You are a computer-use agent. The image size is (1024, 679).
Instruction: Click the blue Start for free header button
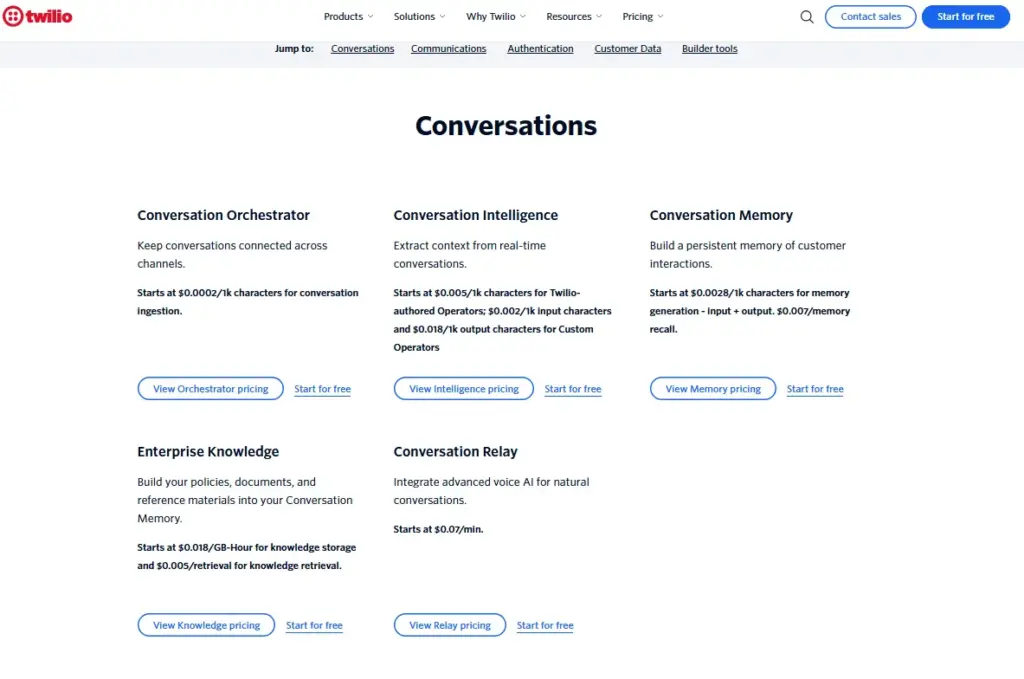click(965, 17)
